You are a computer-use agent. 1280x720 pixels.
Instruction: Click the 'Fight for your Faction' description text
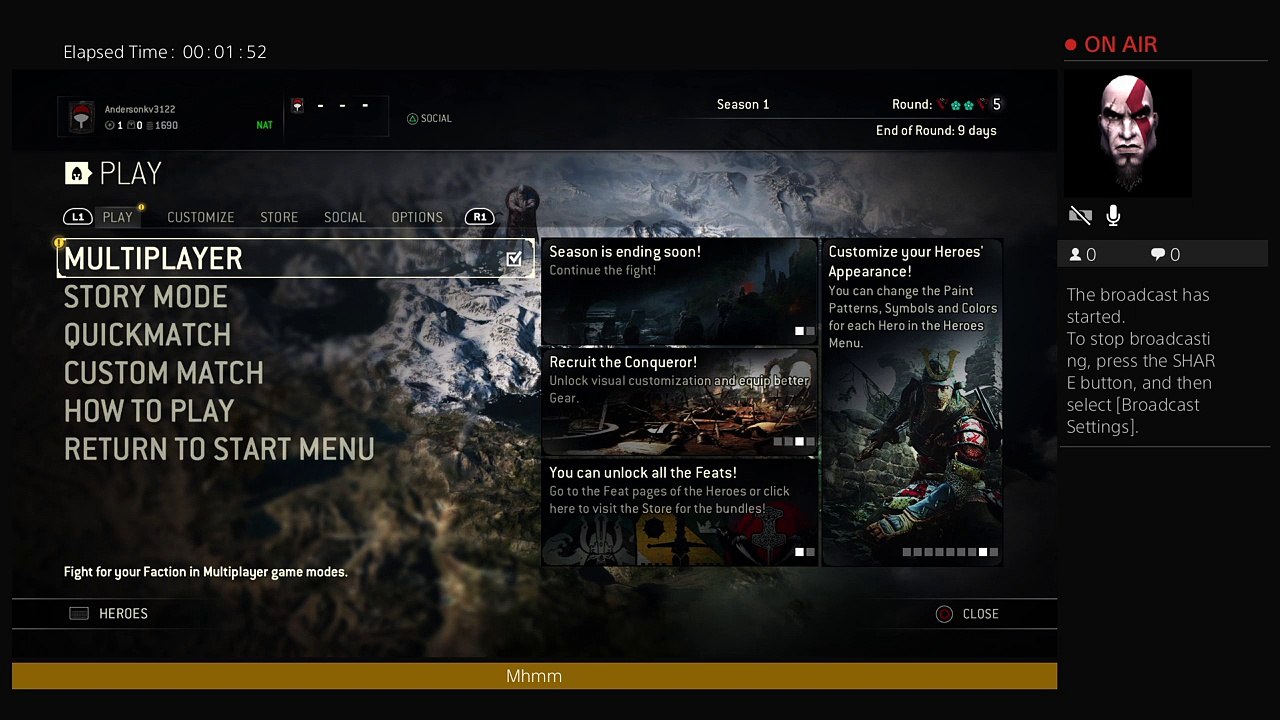205,572
